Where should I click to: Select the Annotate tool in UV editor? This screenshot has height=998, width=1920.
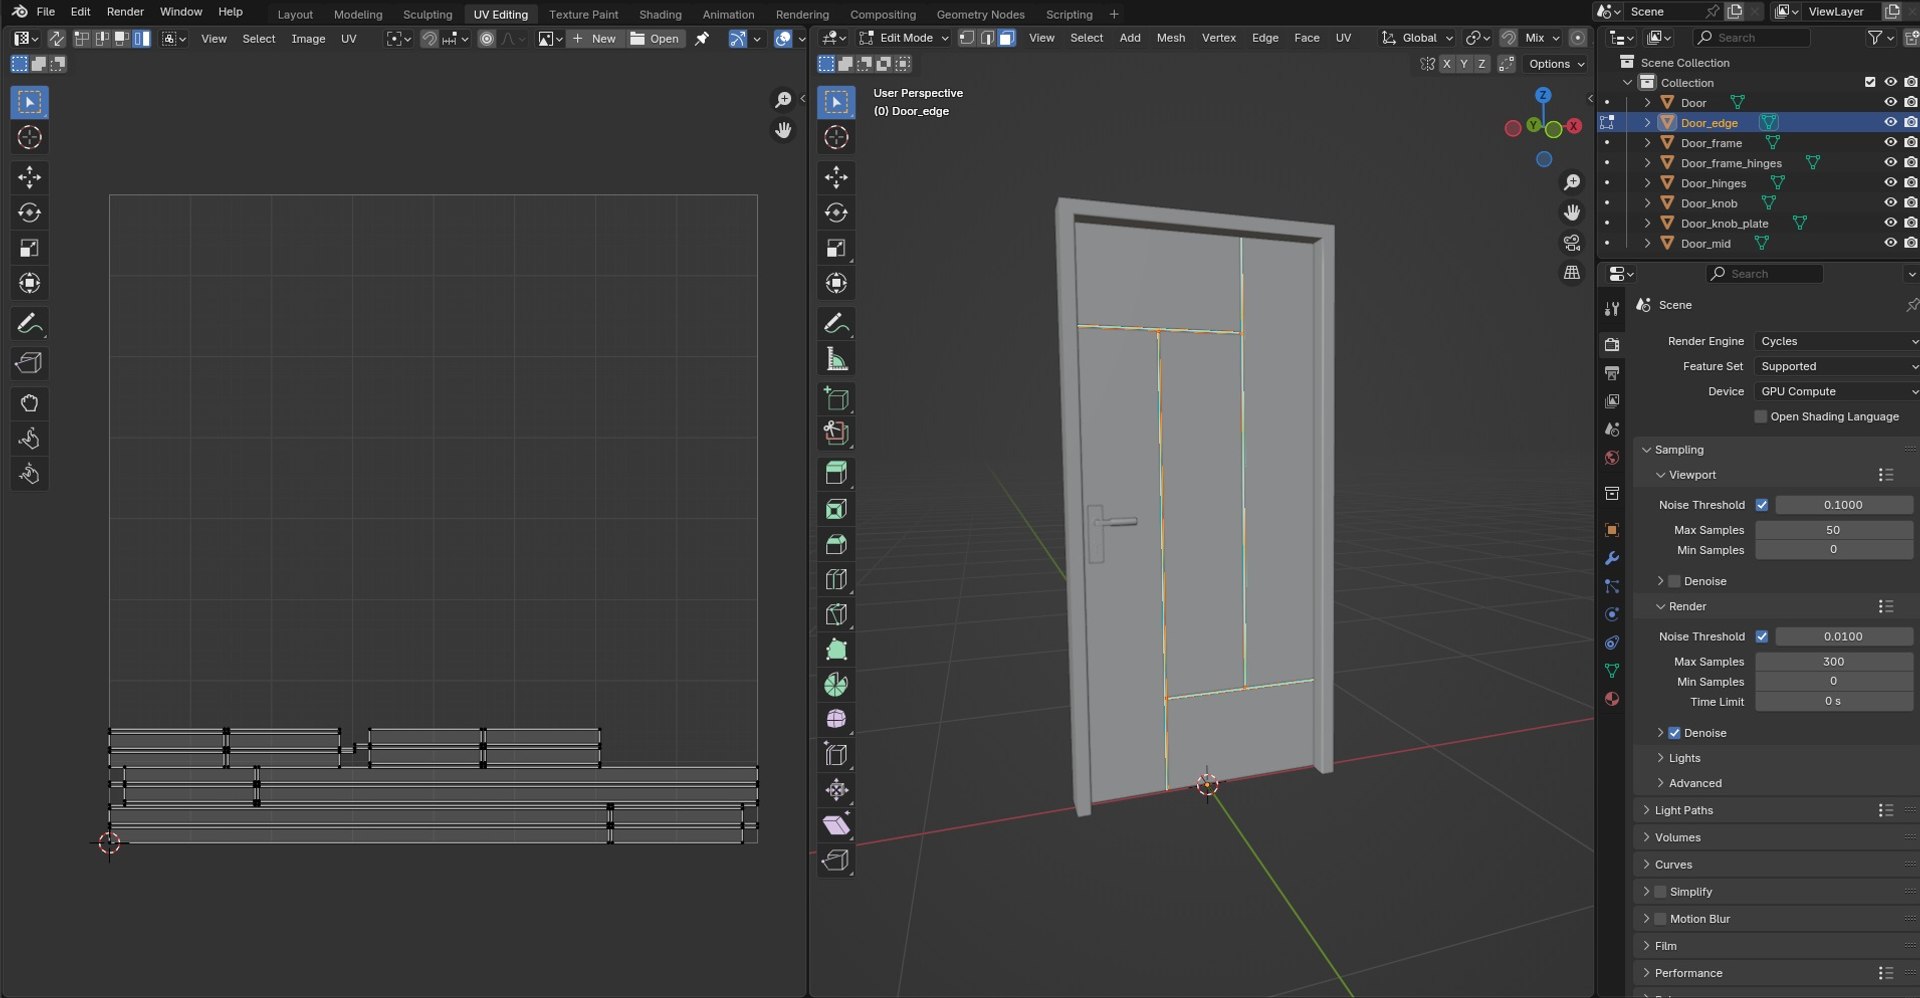(x=29, y=324)
